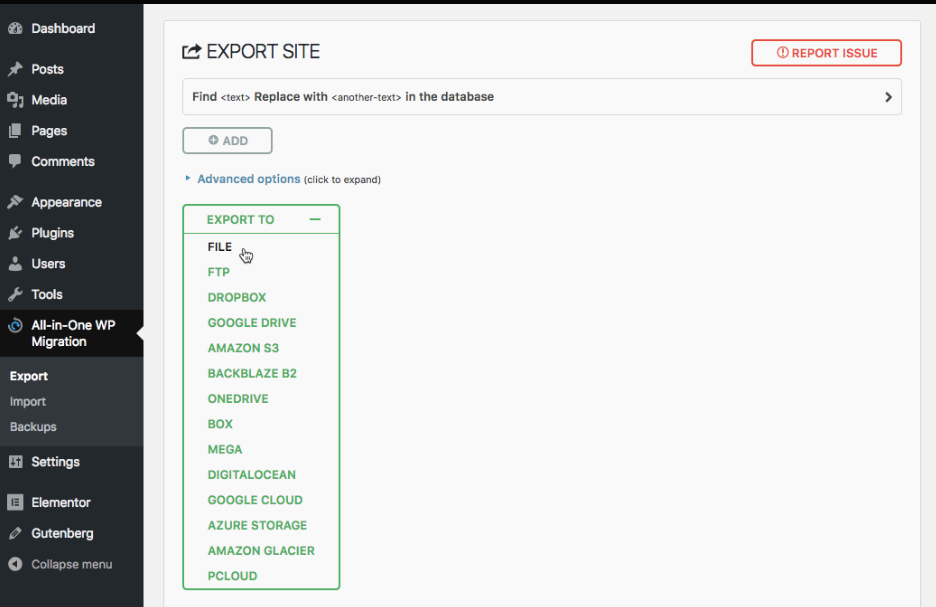The height and width of the screenshot is (607, 936).
Task: Click the Media library icon
Action: point(16,100)
